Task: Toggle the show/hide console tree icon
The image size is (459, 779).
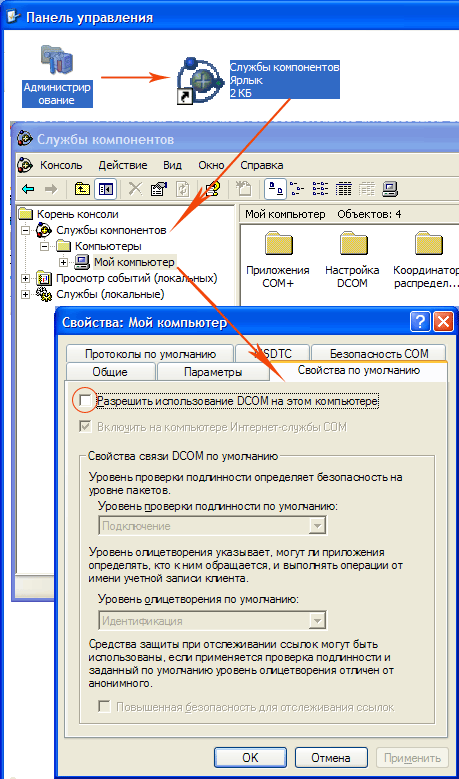Action: (x=105, y=189)
